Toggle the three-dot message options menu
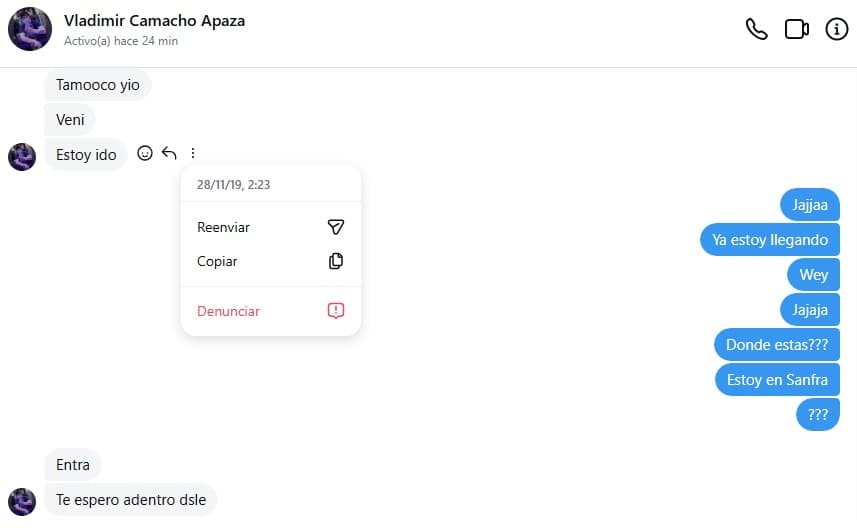This screenshot has height=528, width=857. [193, 153]
